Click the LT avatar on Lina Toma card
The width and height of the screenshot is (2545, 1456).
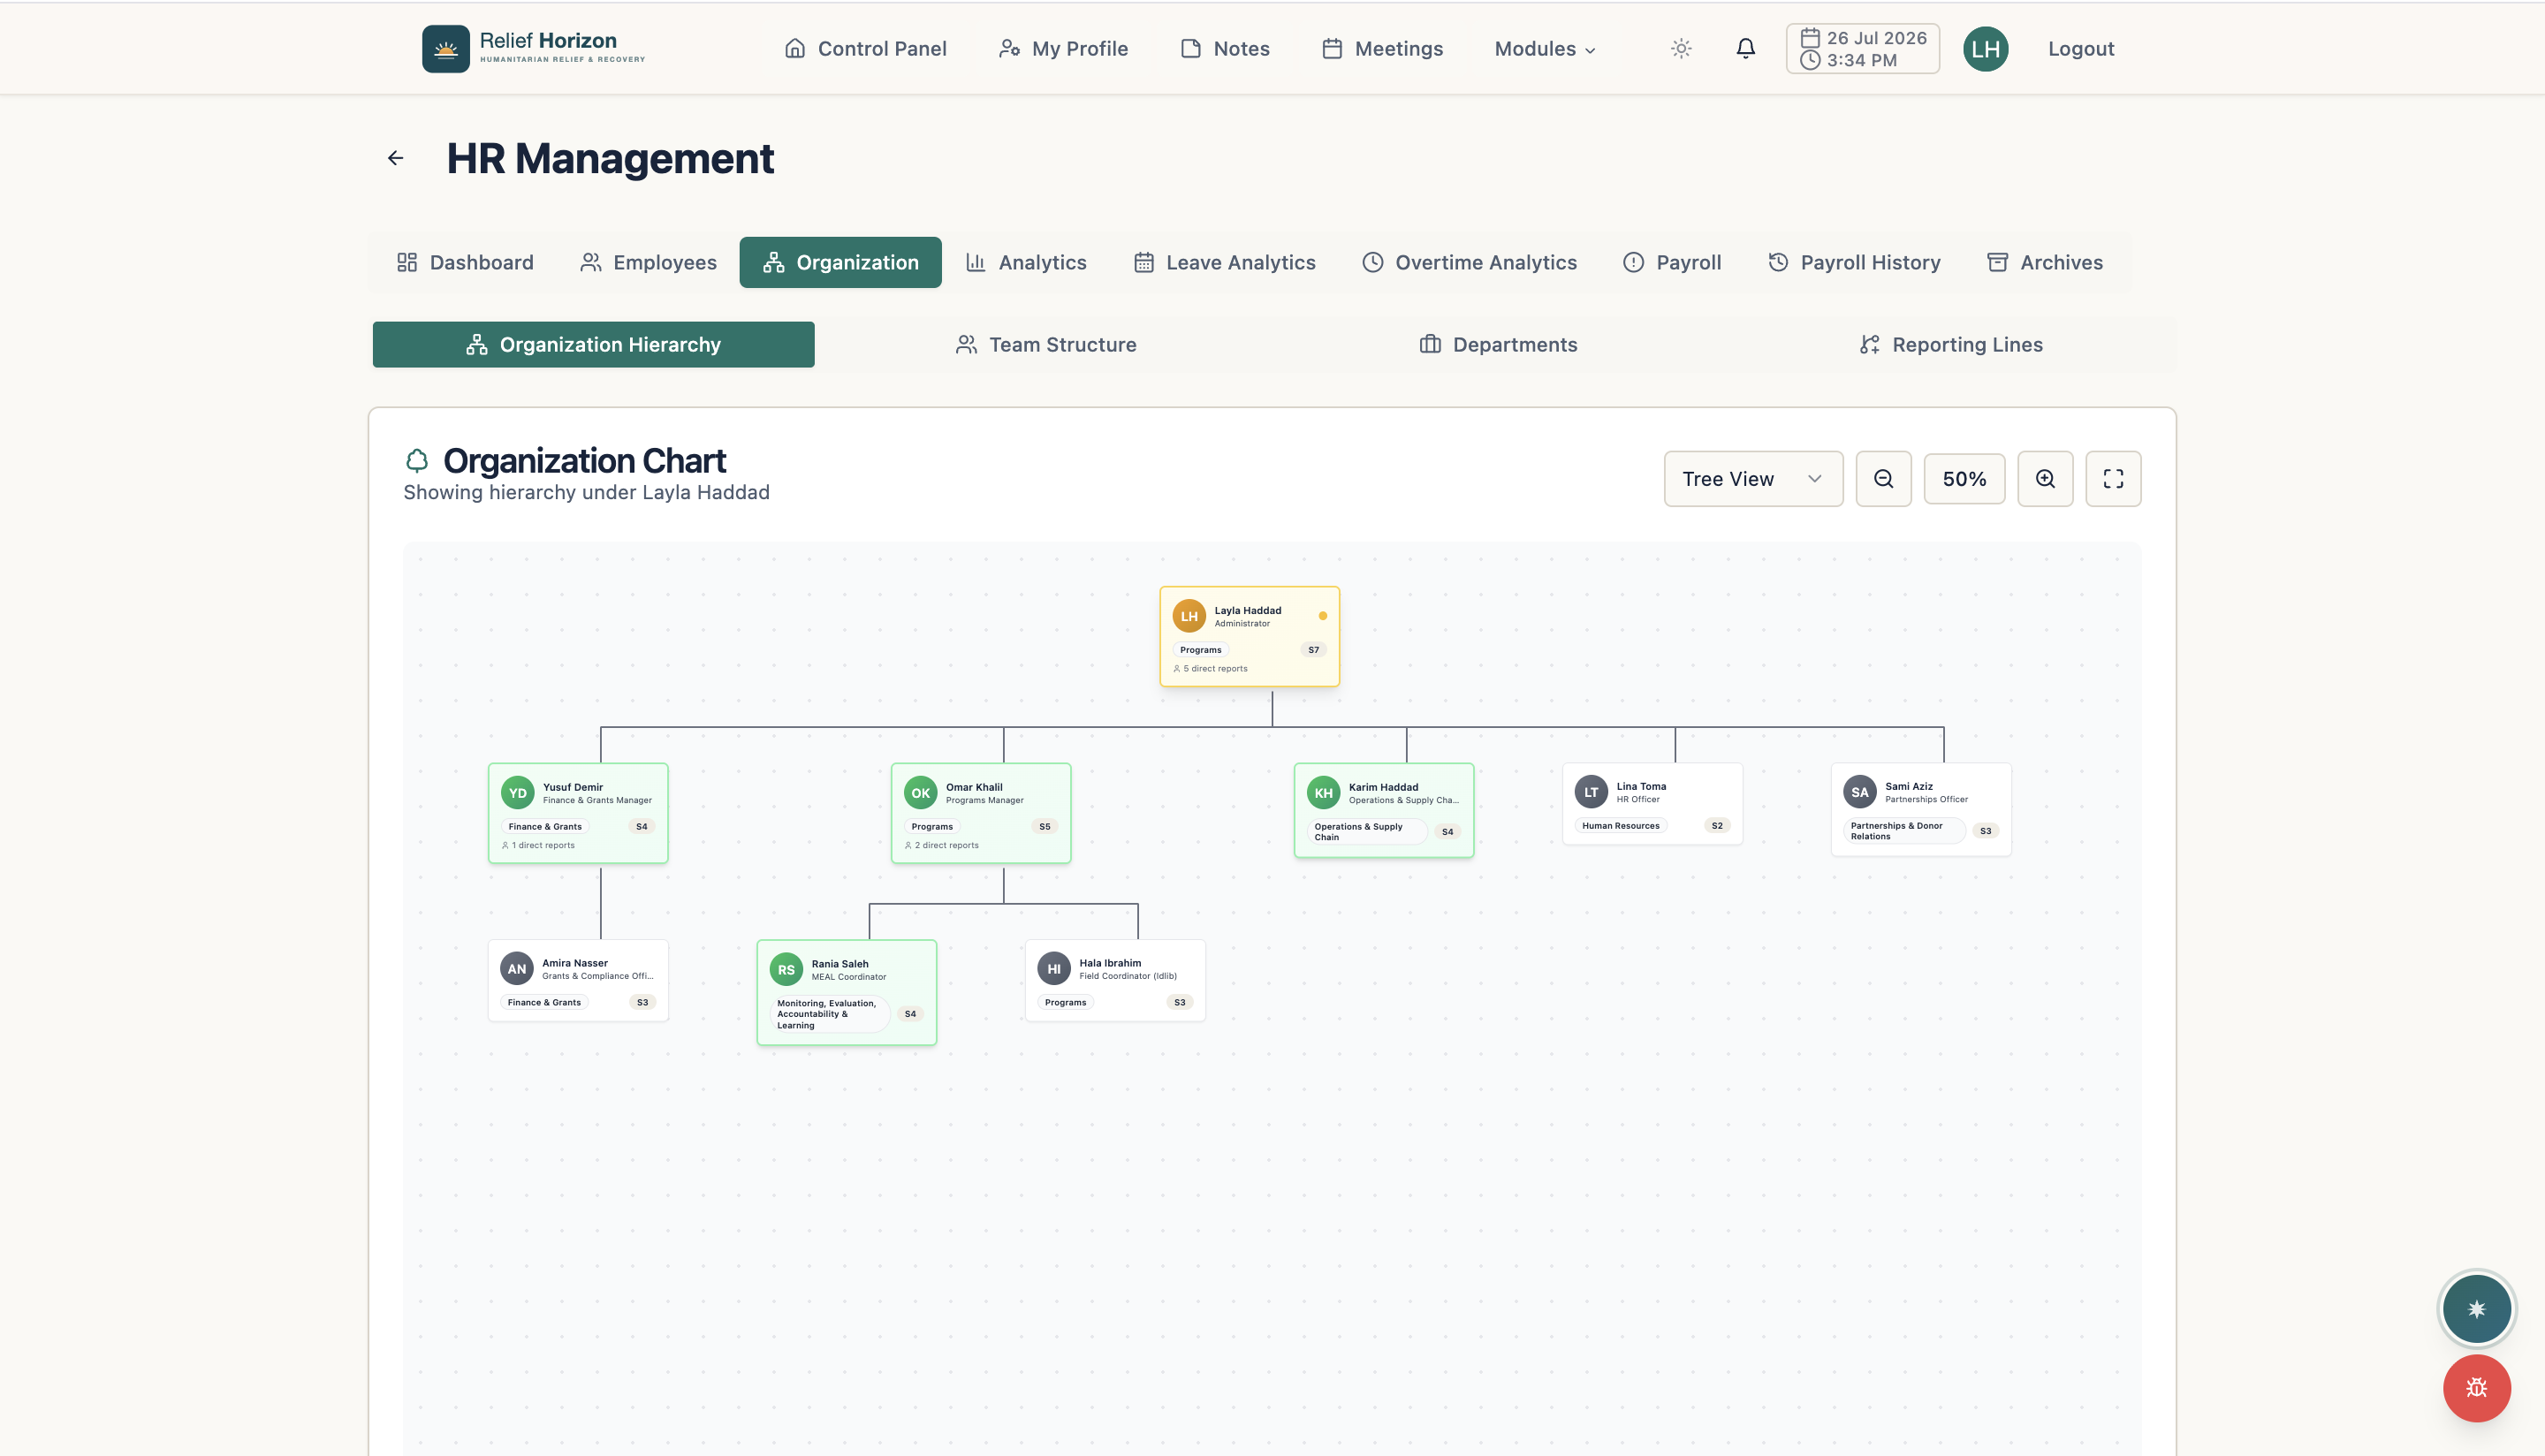coord(1591,792)
